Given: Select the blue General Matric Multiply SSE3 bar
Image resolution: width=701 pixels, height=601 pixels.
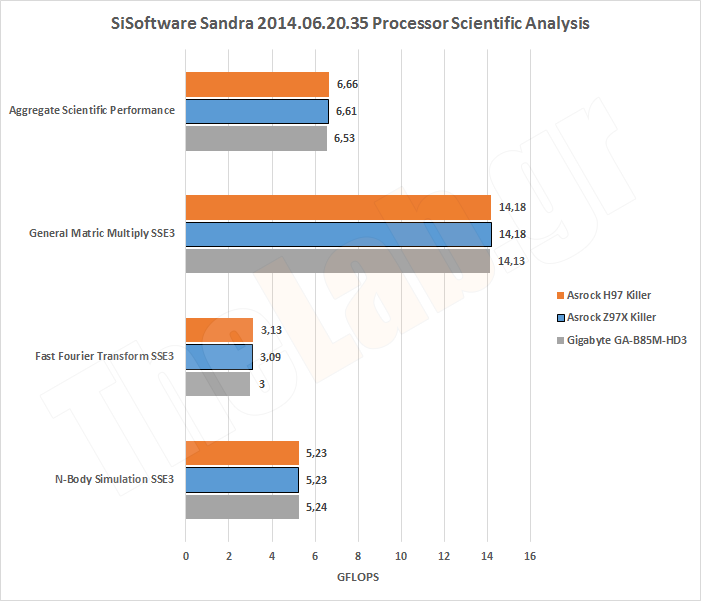Looking at the screenshot, I should point(338,234).
